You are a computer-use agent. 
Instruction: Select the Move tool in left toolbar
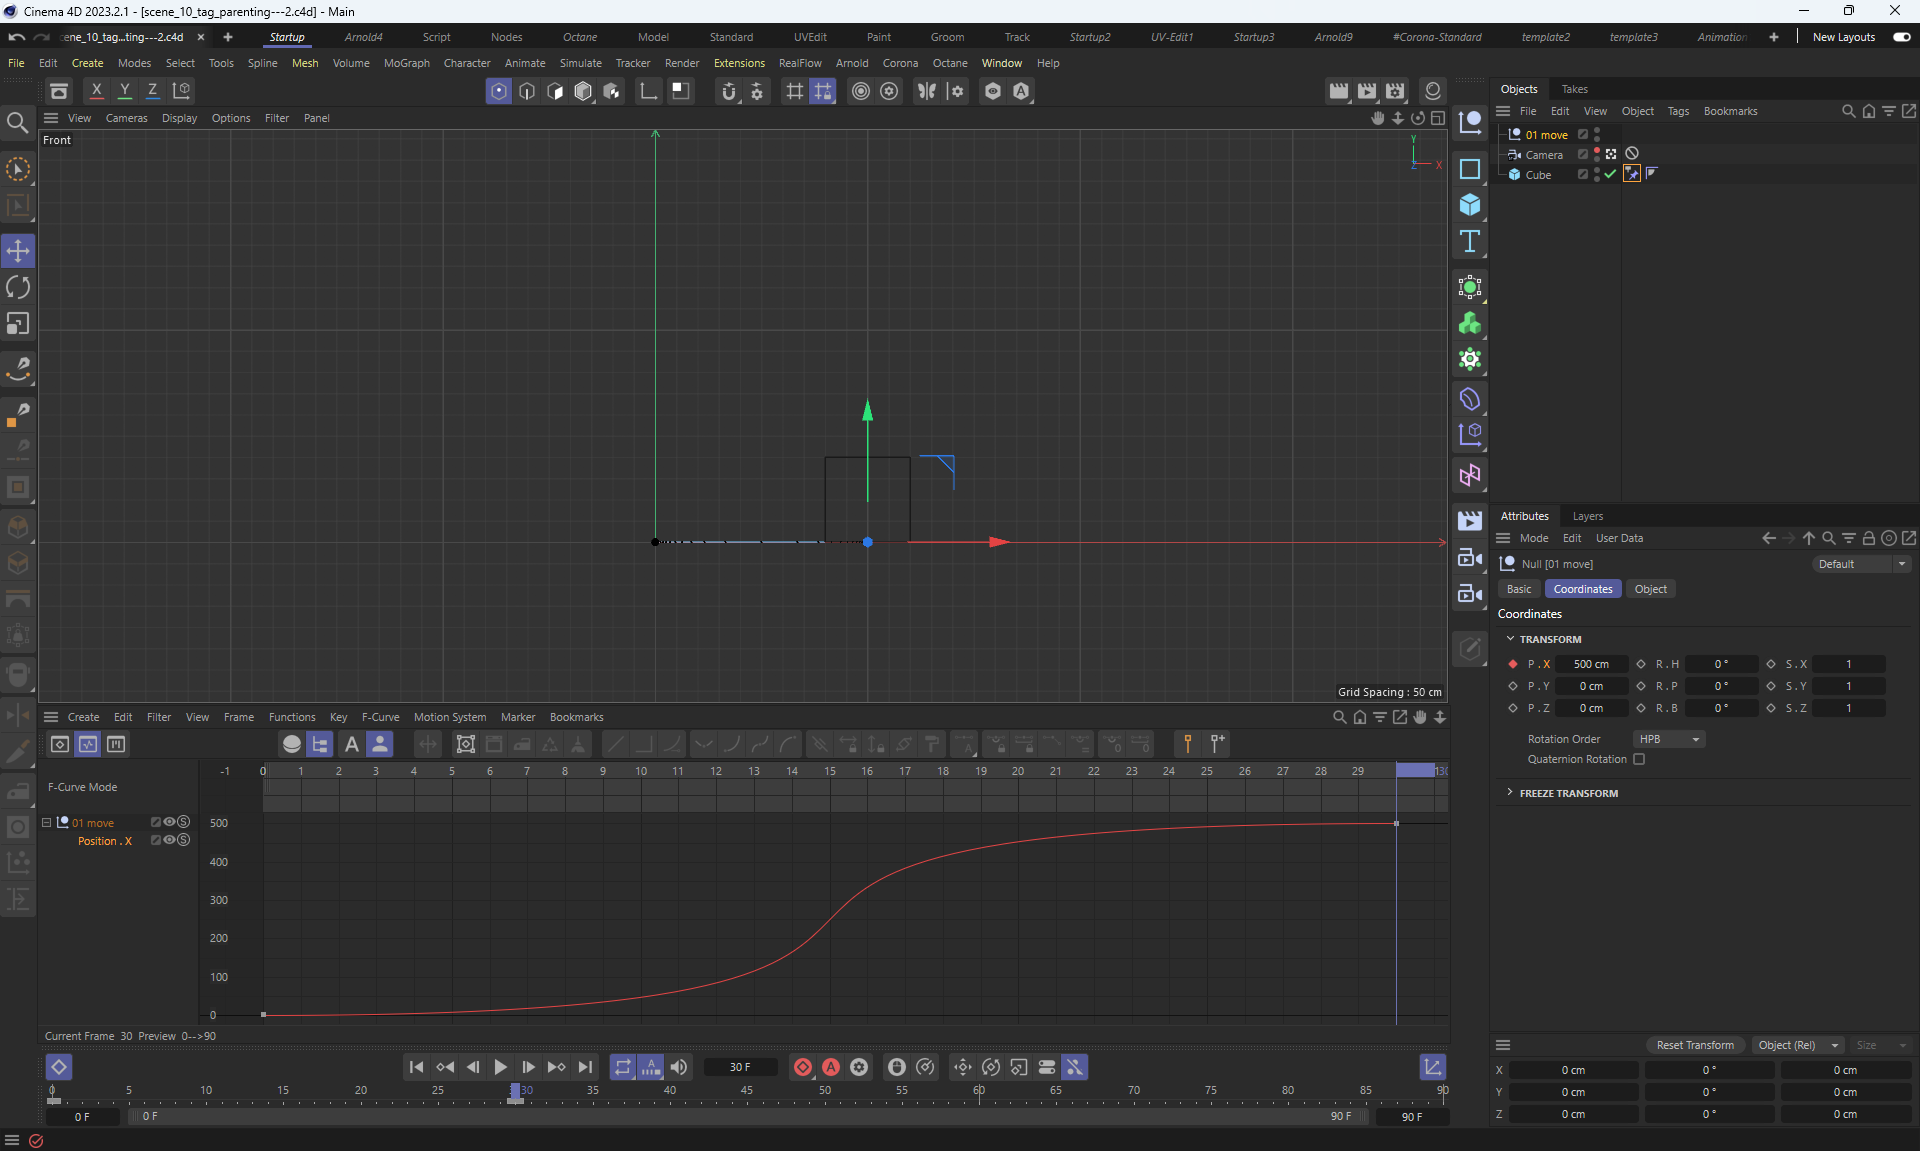(x=18, y=251)
